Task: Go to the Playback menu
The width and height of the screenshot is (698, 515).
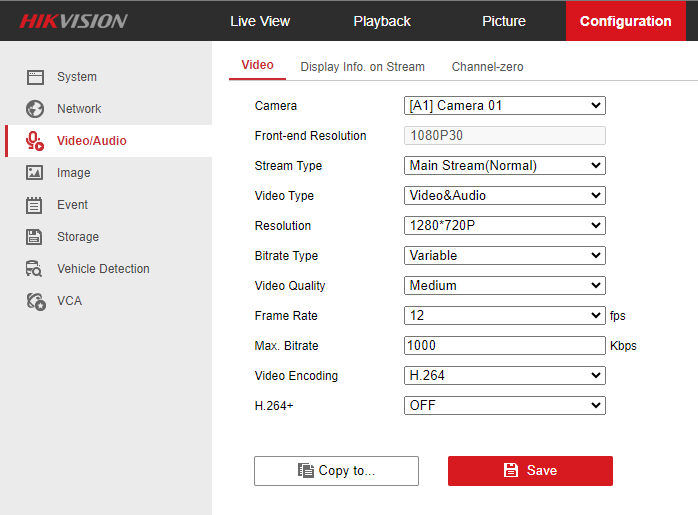Action: [382, 21]
